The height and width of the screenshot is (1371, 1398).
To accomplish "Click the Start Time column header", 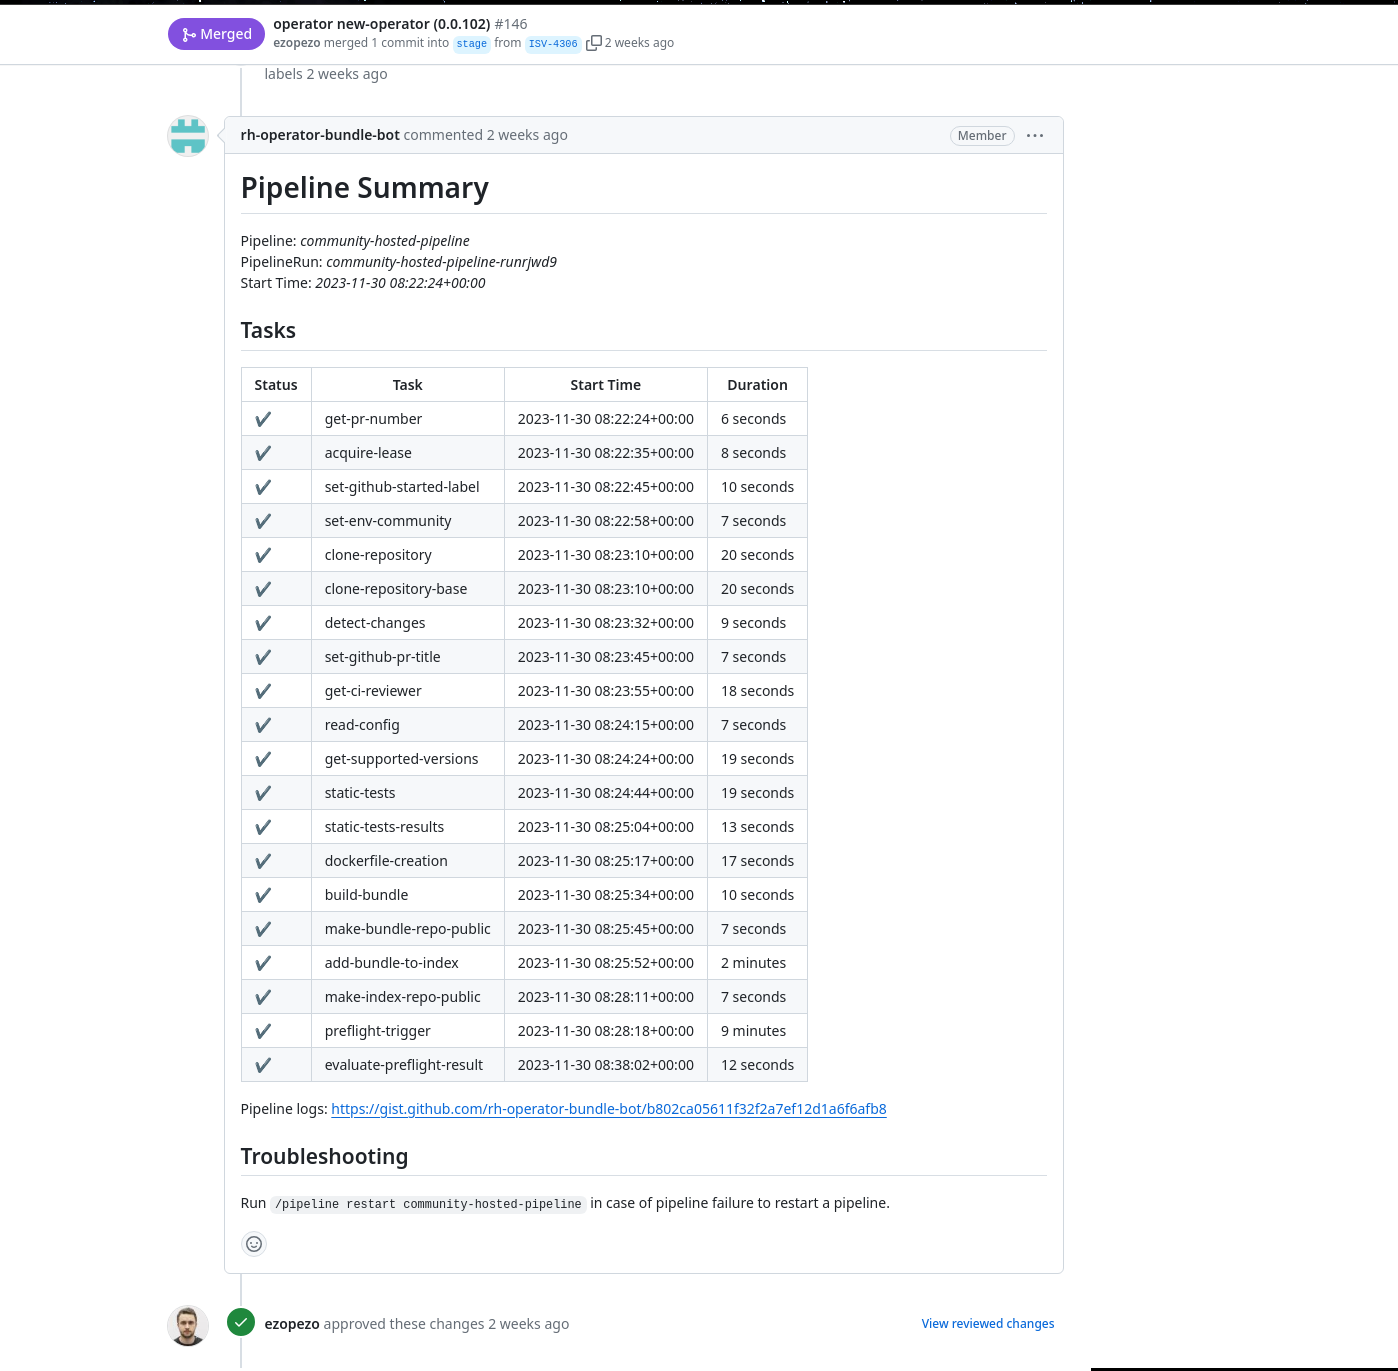I will (606, 385).
